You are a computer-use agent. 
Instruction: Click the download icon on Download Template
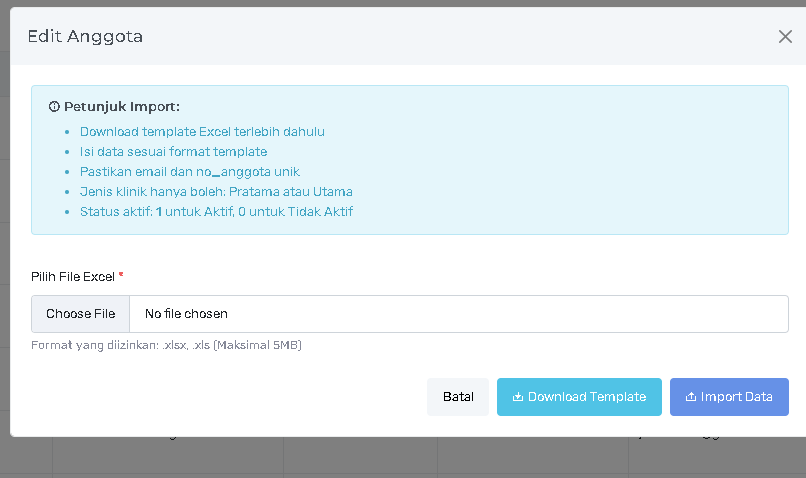(x=518, y=397)
